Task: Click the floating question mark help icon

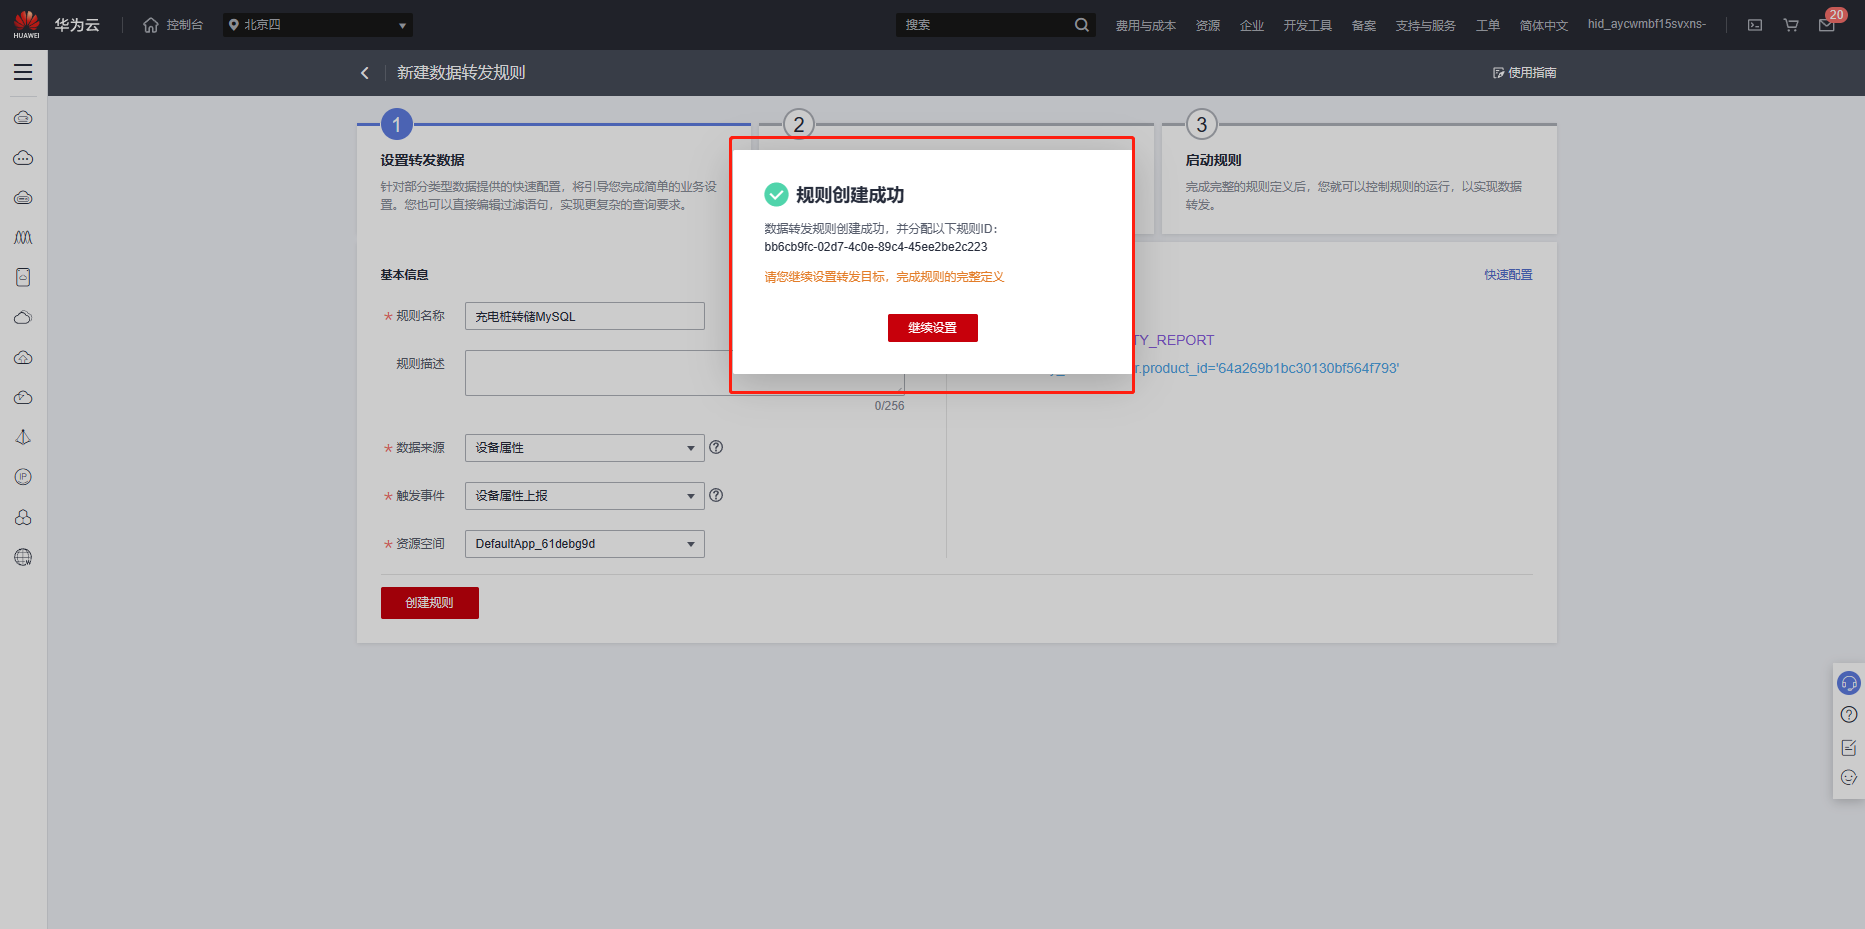Action: tap(1849, 715)
